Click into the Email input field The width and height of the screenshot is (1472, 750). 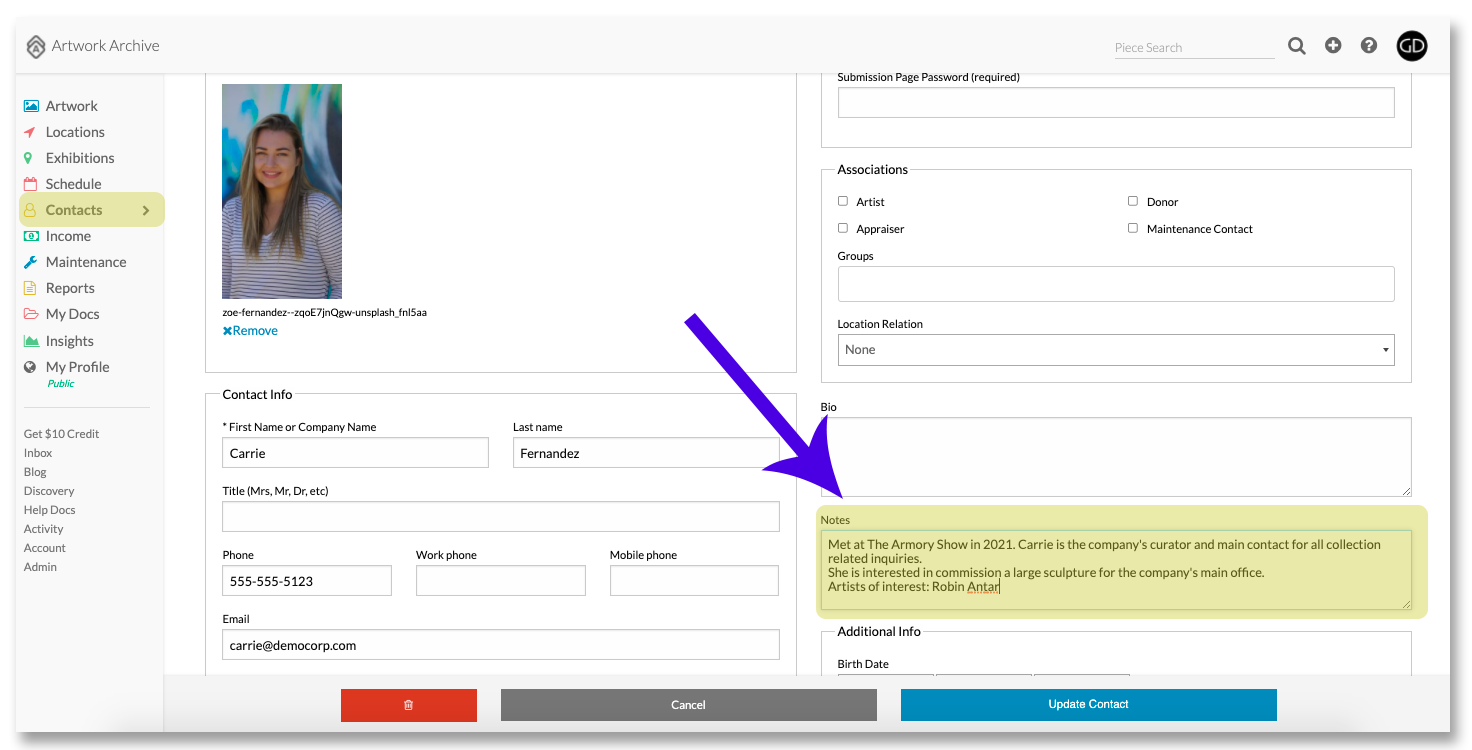click(x=501, y=645)
